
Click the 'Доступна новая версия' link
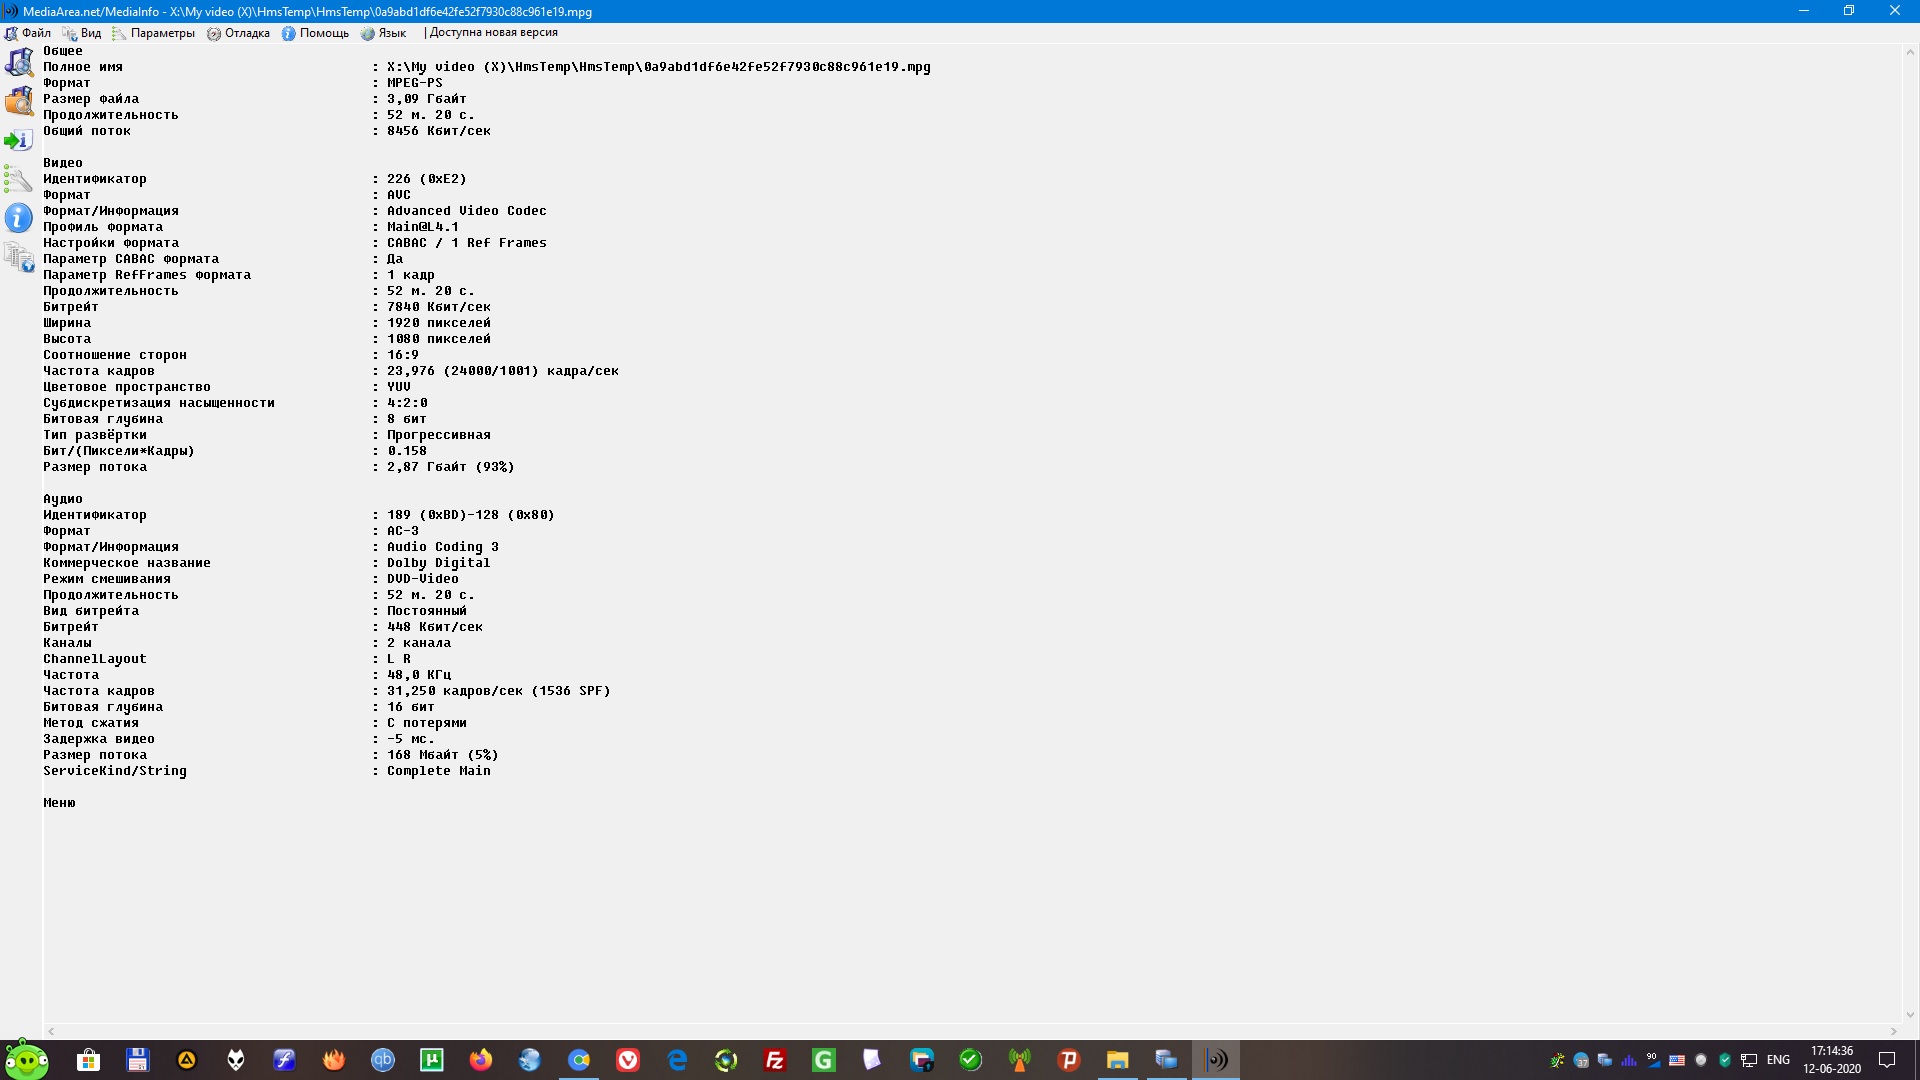click(494, 33)
